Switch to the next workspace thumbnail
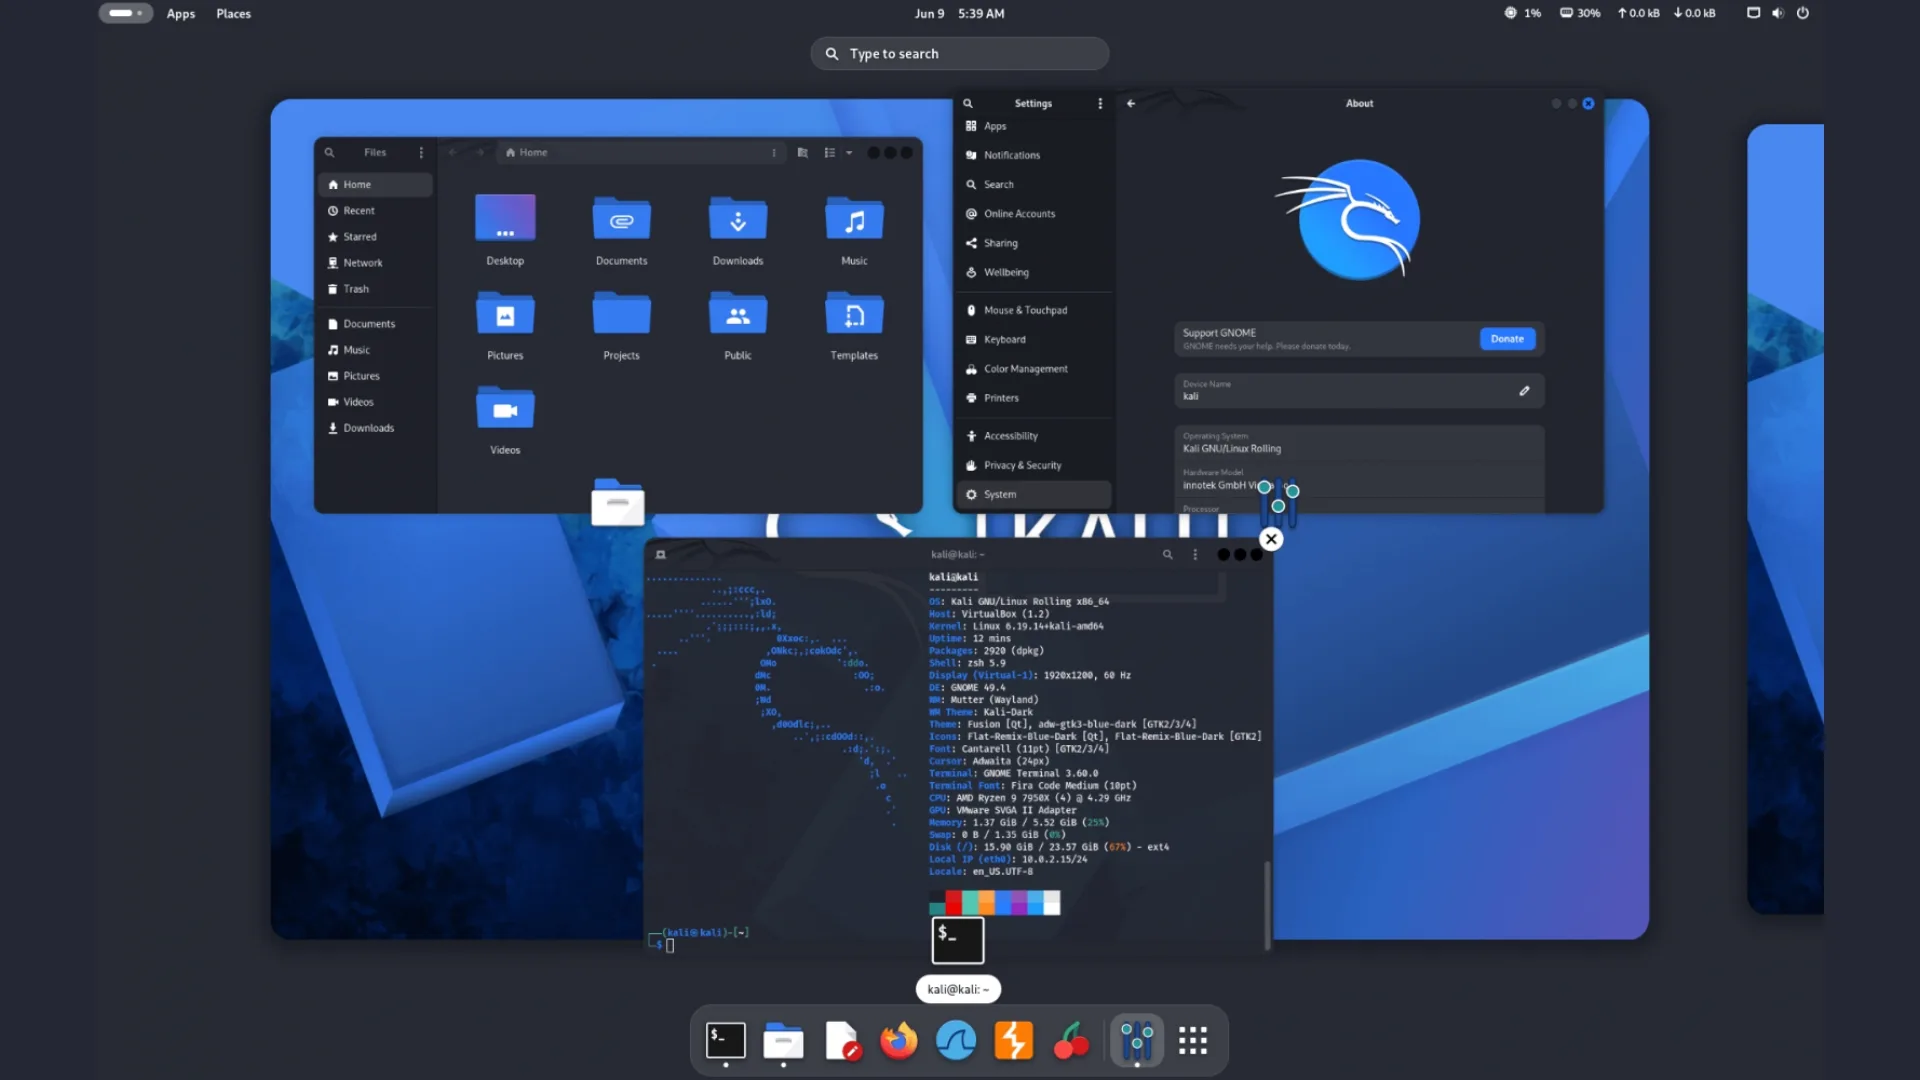 tap(1785, 519)
